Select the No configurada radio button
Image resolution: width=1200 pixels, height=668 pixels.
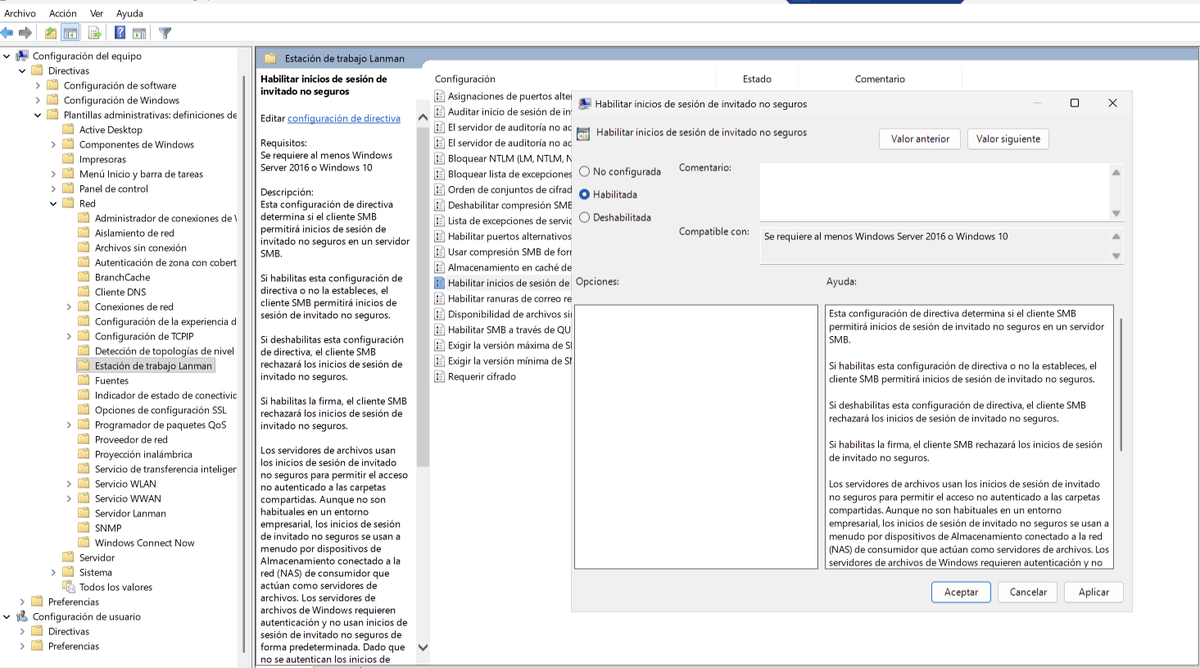tap(584, 172)
